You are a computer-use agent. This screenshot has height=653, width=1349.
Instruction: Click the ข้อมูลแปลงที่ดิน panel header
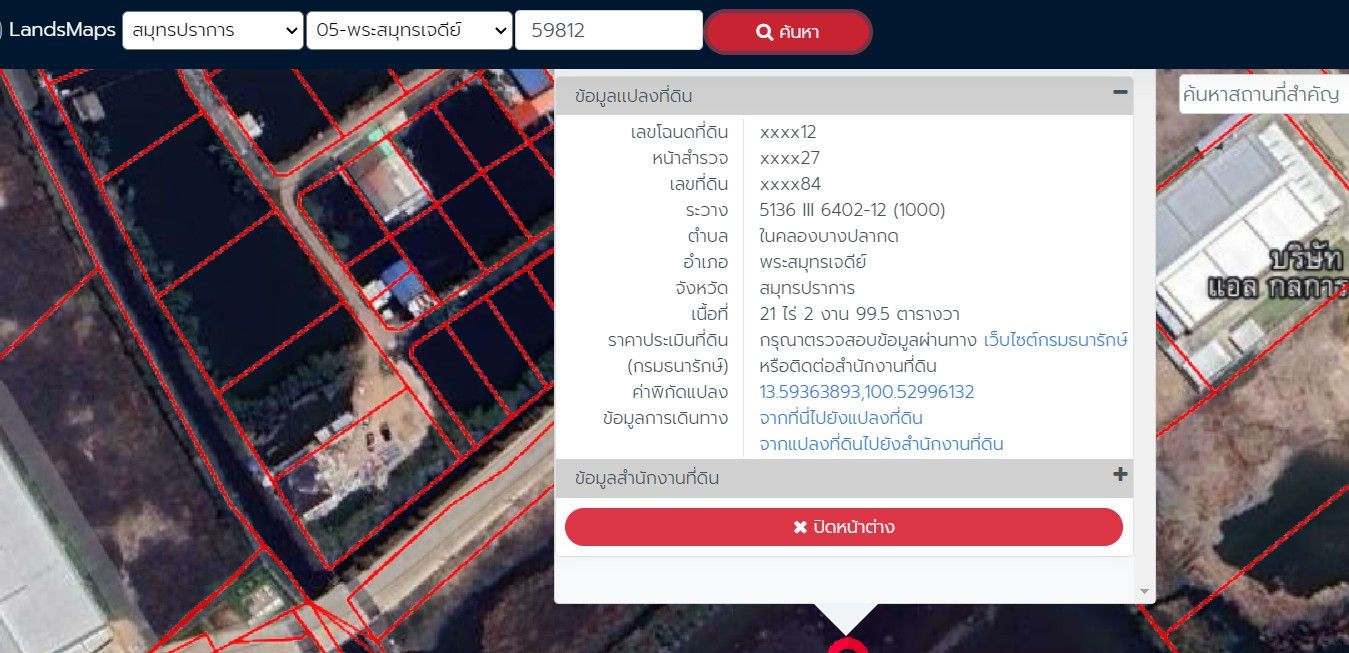click(x=844, y=97)
